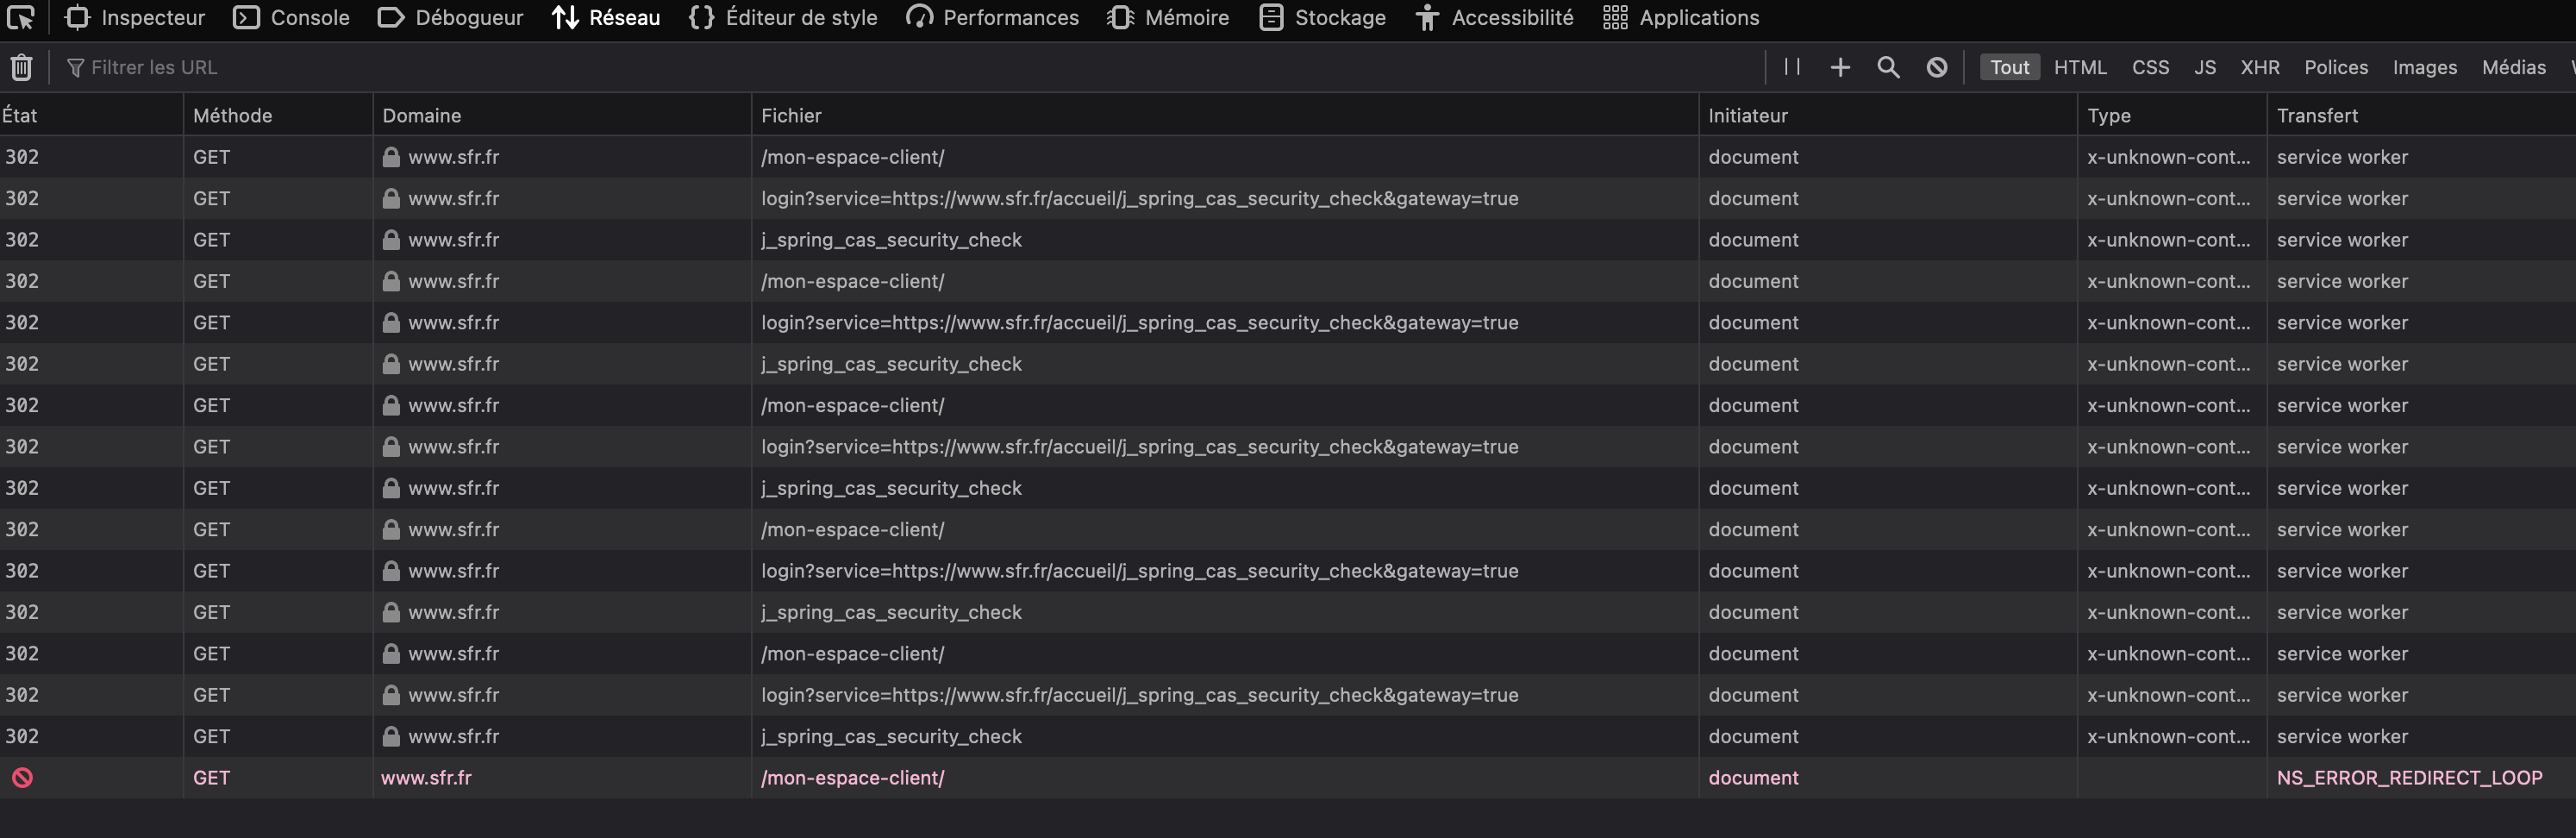Toggle the CSS filter
The height and width of the screenshot is (838, 2576).
pos(2150,67)
